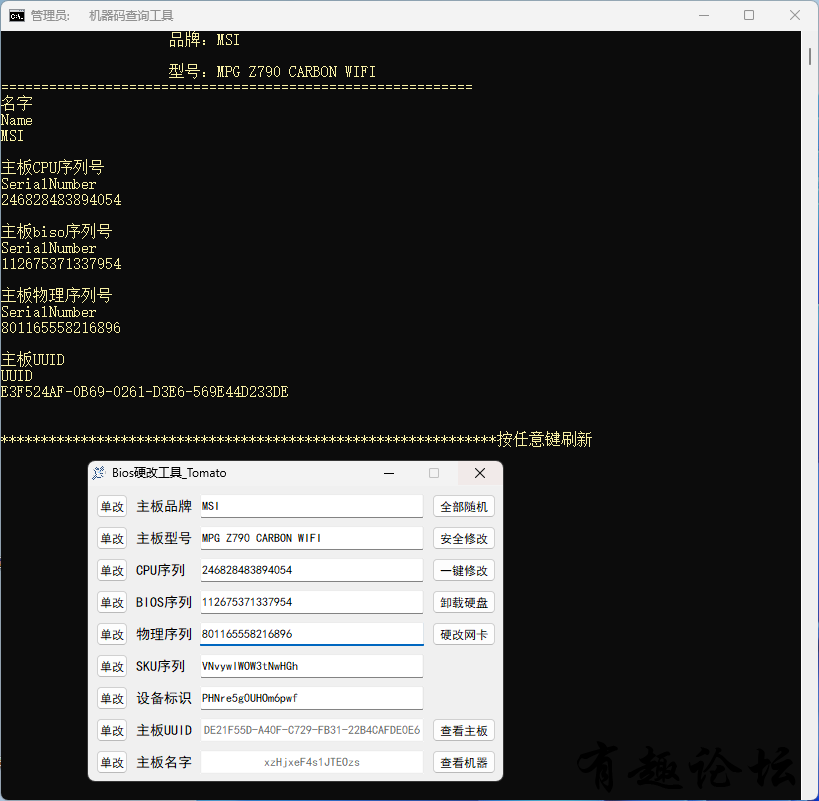This screenshot has width=819, height=801.
Task: Click the 单改 button beside 主板名字
Action: (112, 762)
